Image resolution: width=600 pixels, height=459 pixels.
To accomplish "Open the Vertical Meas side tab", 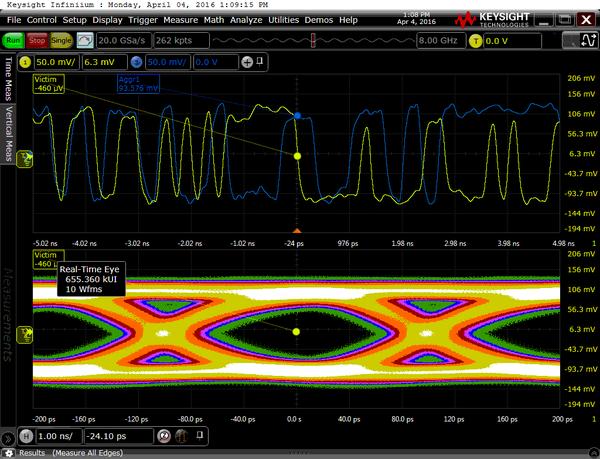I will pos(8,133).
